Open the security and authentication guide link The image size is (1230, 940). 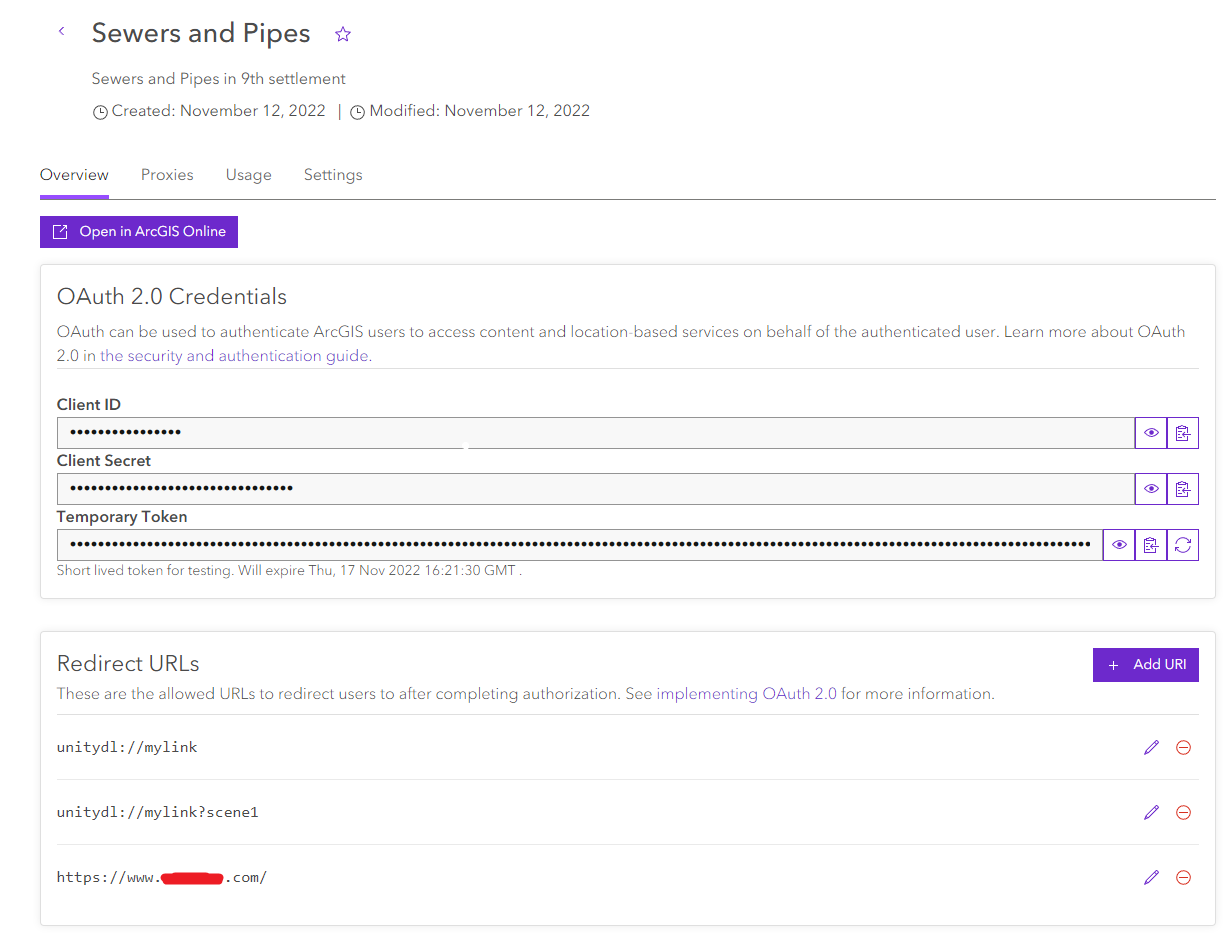[234, 356]
